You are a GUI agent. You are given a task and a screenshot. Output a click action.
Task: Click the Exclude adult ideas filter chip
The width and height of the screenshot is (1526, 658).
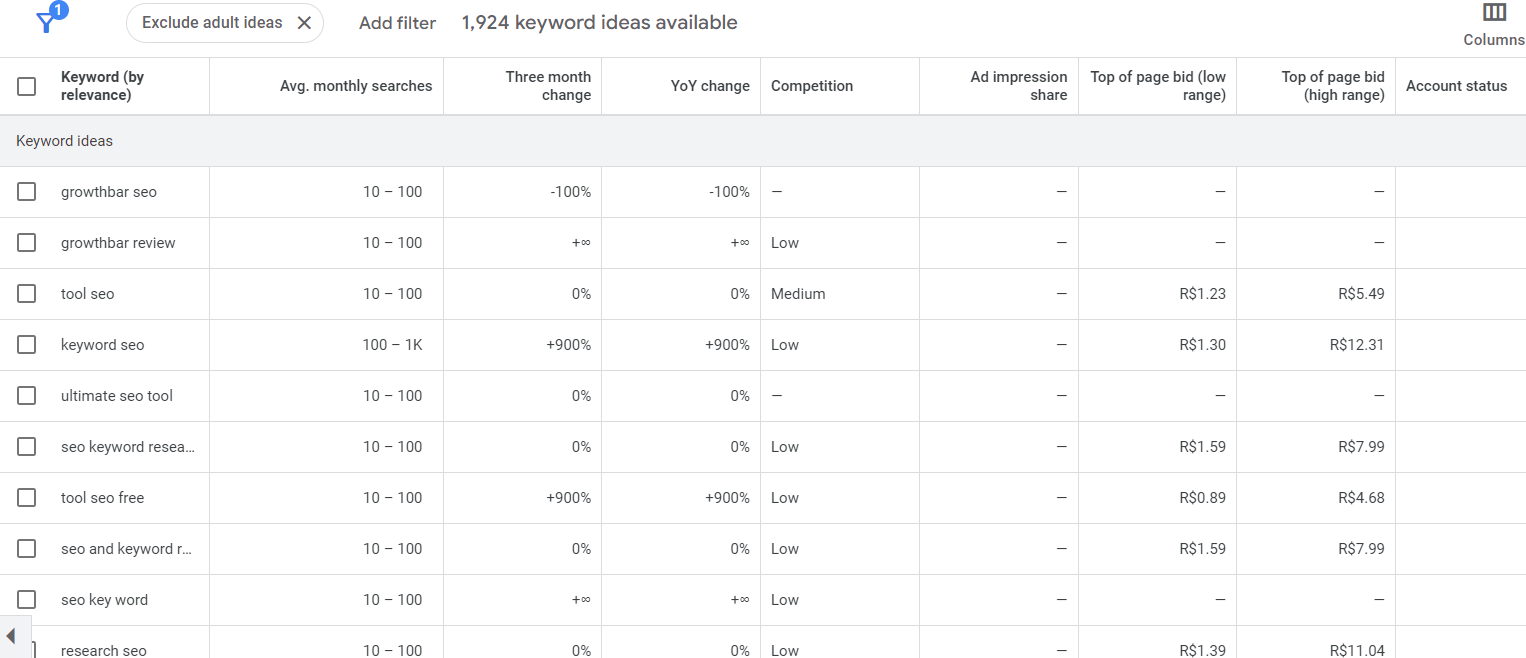click(212, 23)
